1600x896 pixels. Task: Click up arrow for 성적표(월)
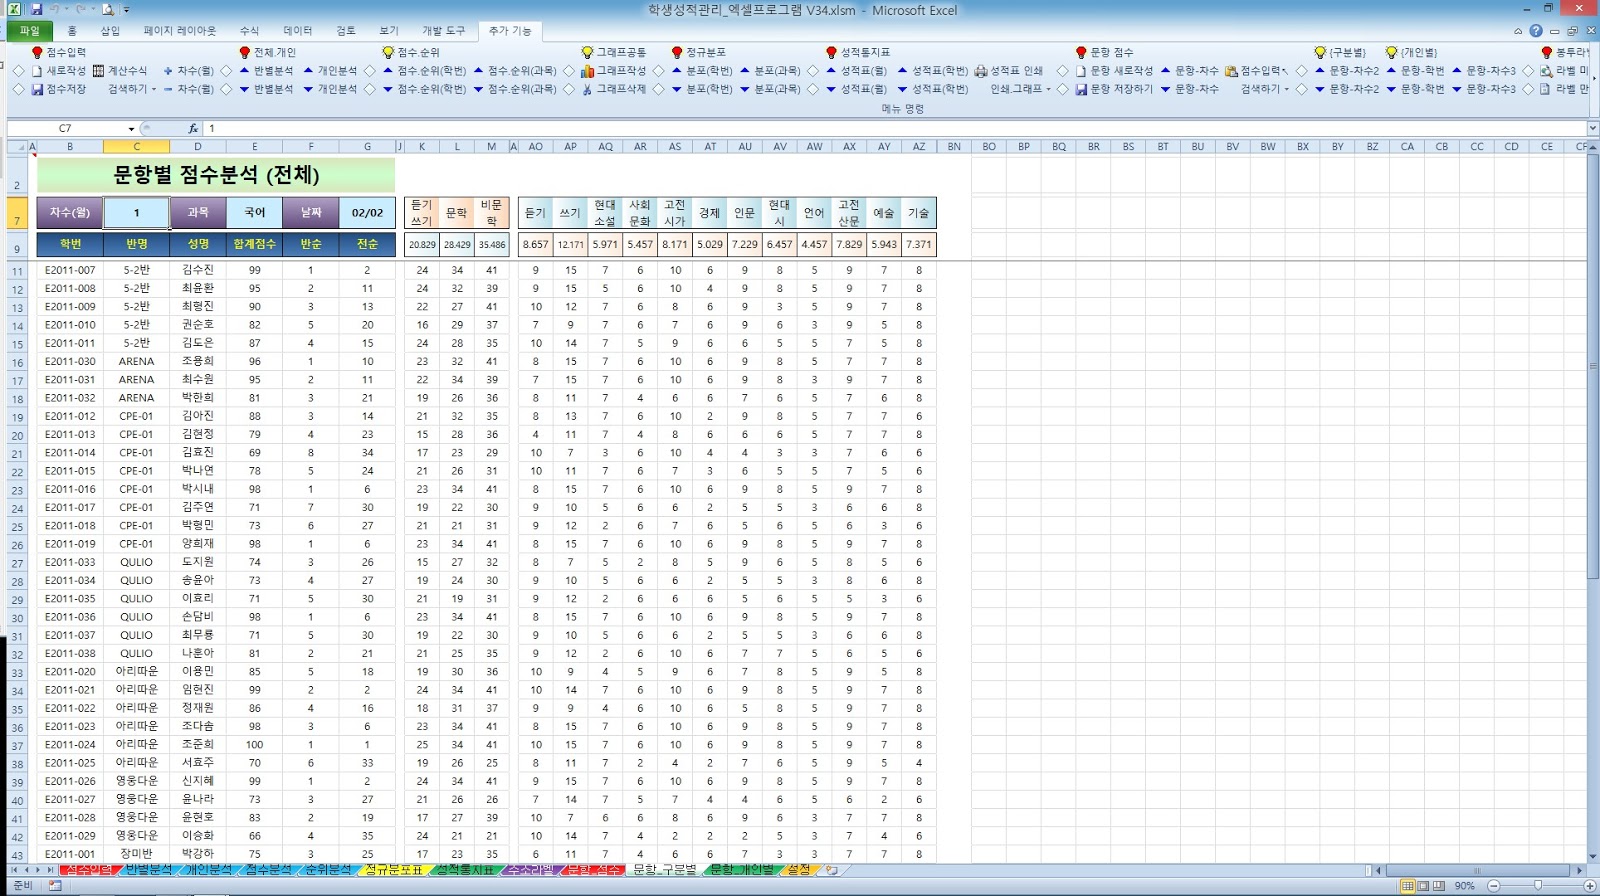(831, 71)
